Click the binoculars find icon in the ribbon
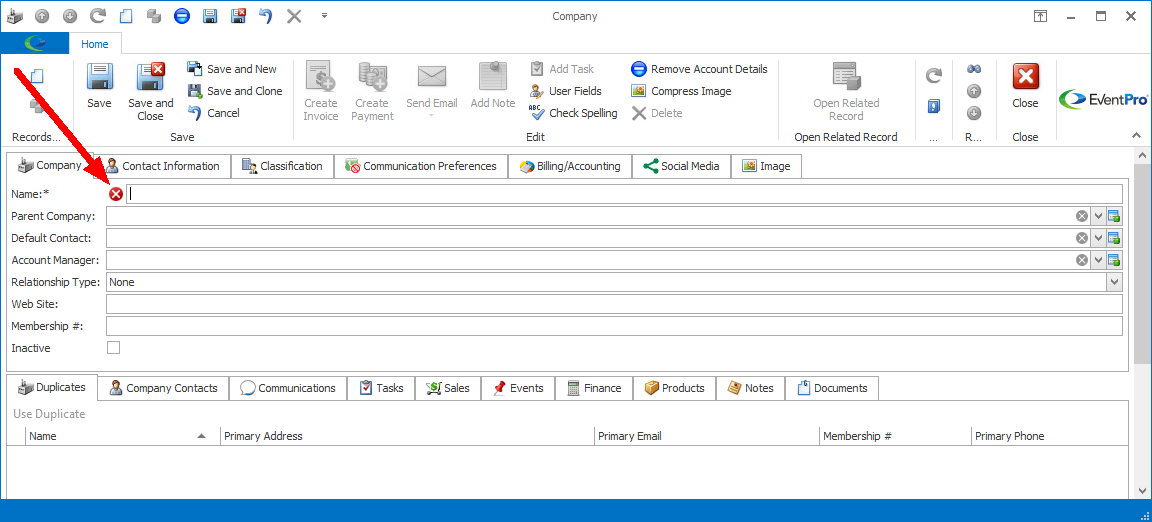1152x522 pixels. [973, 69]
